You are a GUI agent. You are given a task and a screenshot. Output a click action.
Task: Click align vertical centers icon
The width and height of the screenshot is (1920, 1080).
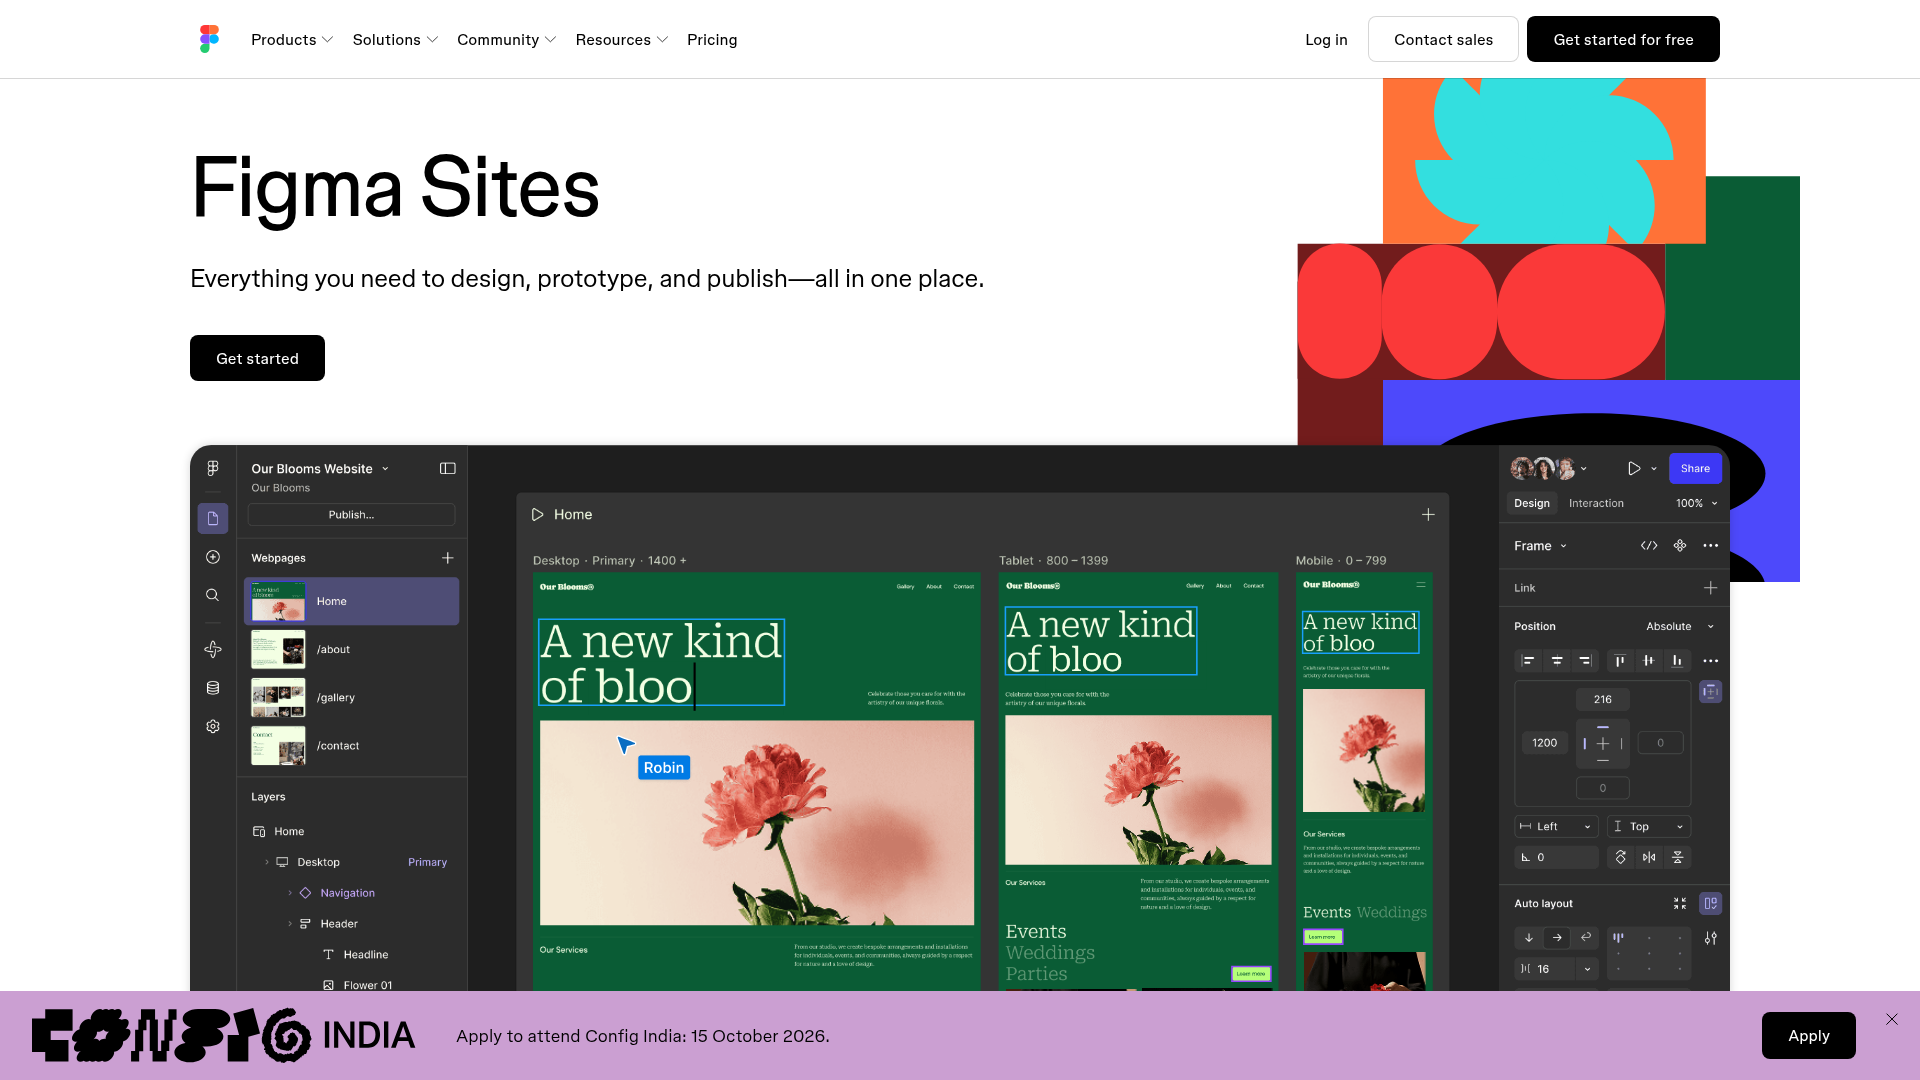tap(1649, 660)
